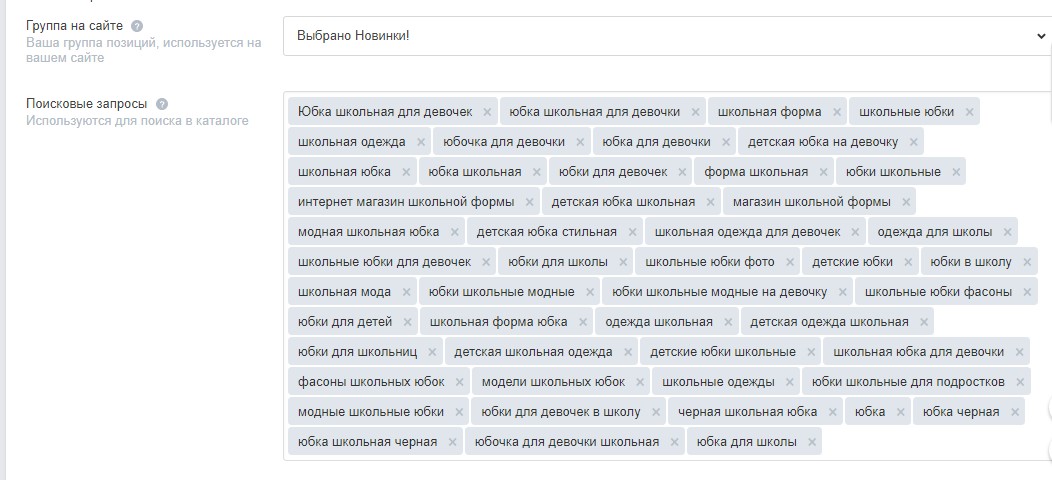The height and width of the screenshot is (480, 1052).
Task: Remove tag 'школьные юбки фасоны'
Action: pyautogui.click(x=1027, y=292)
